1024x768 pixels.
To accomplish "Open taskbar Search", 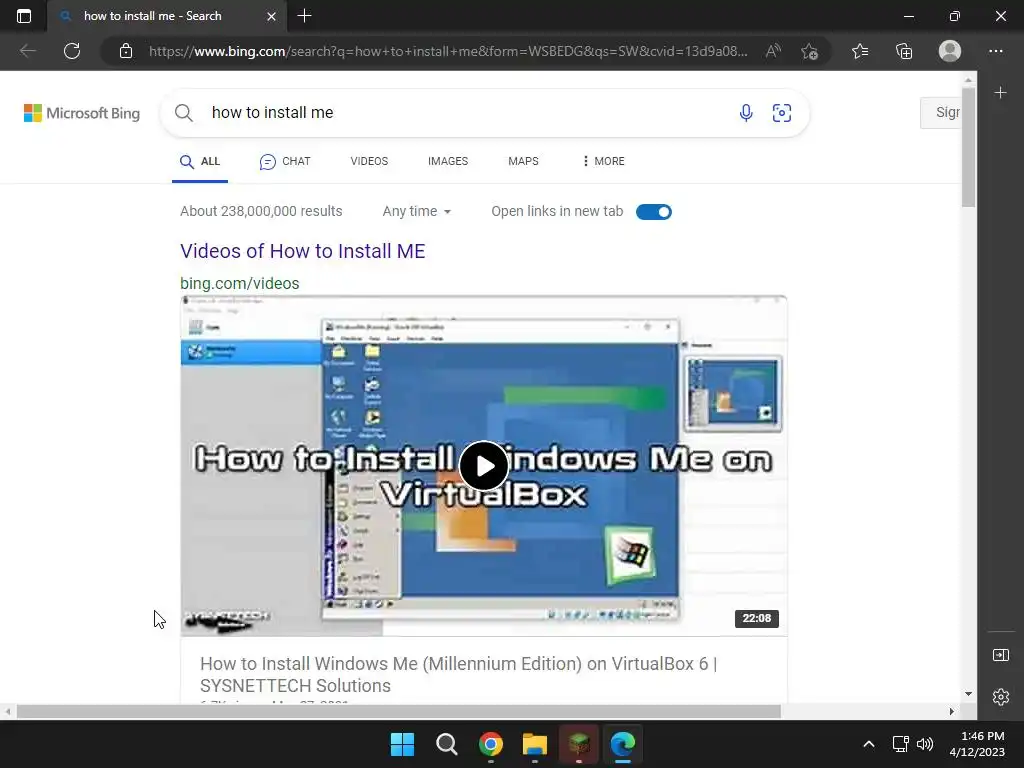I will click(447, 744).
